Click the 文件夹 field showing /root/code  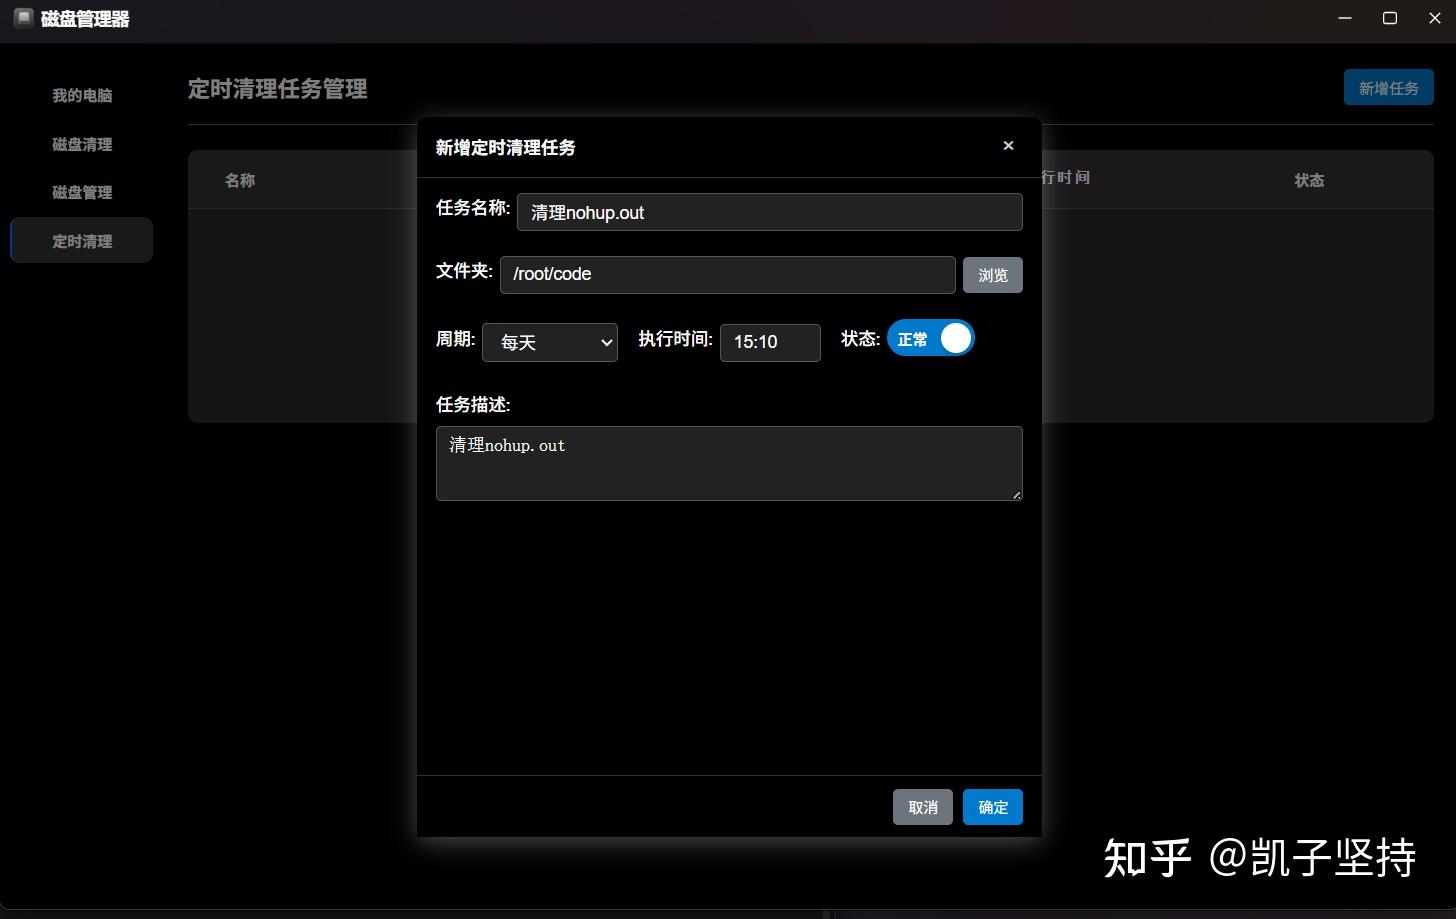pyautogui.click(x=727, y=274)
